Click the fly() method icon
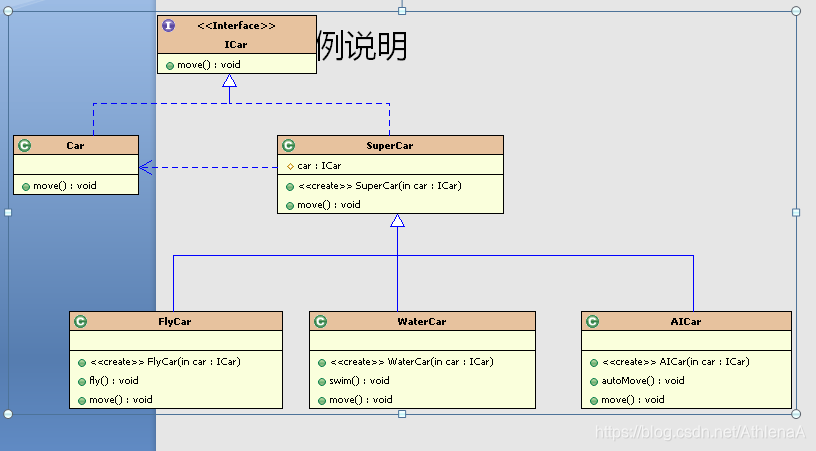 [x=82, y=382]
